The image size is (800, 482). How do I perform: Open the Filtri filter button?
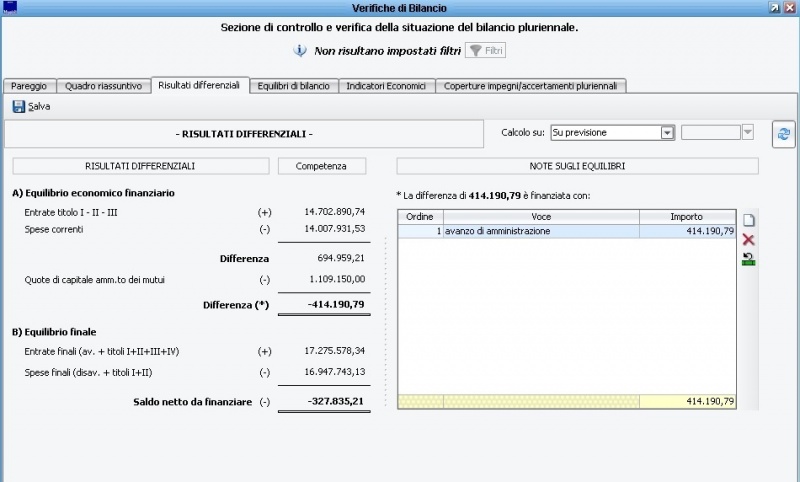click(485, 50)
